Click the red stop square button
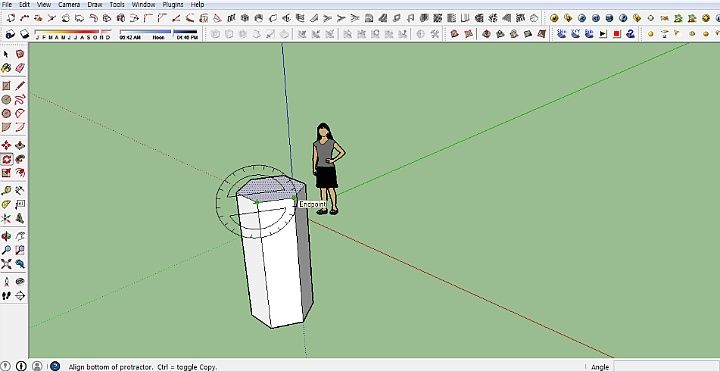Image resolution: width=720 pixels, height=371 pixels. 617,34
